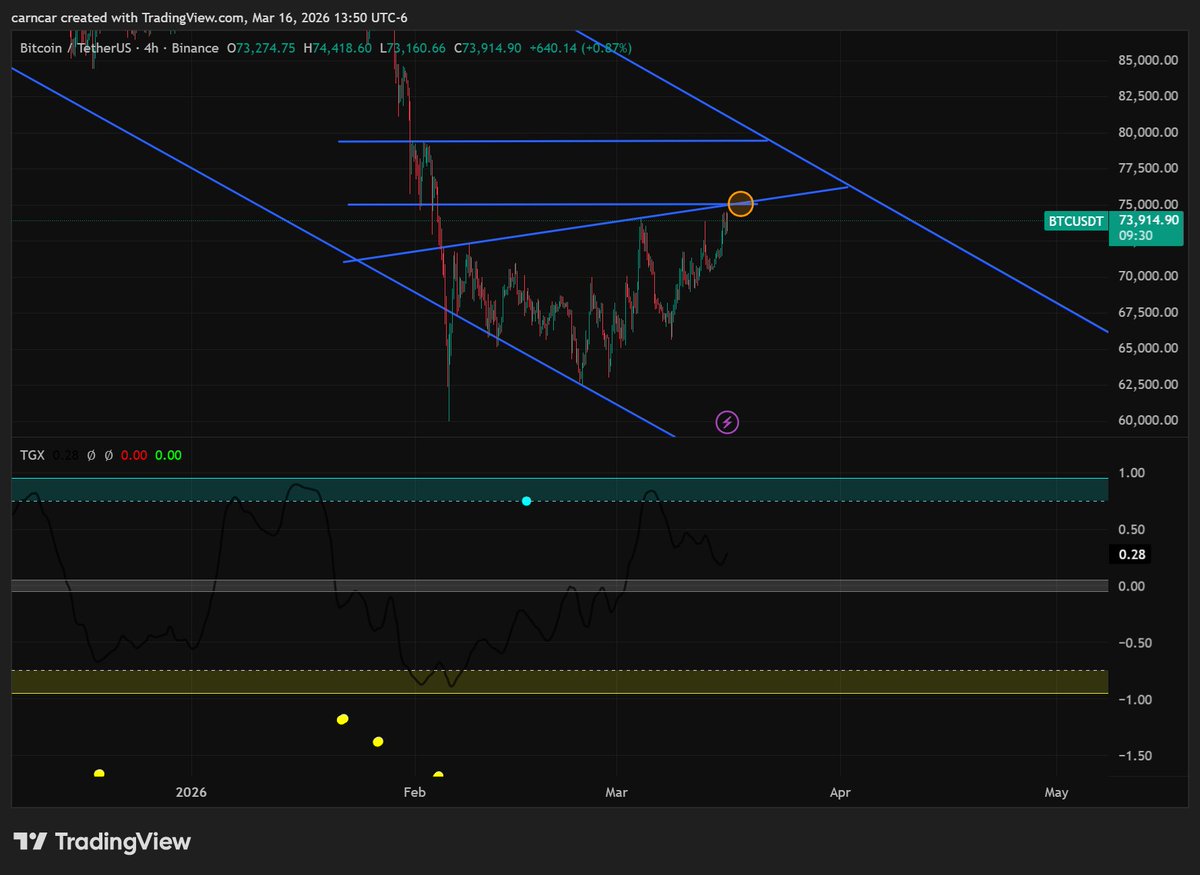Click the black 0.28 value tag on TGX axis
The image size is (1200, 875).
(x=1131, y=554)
